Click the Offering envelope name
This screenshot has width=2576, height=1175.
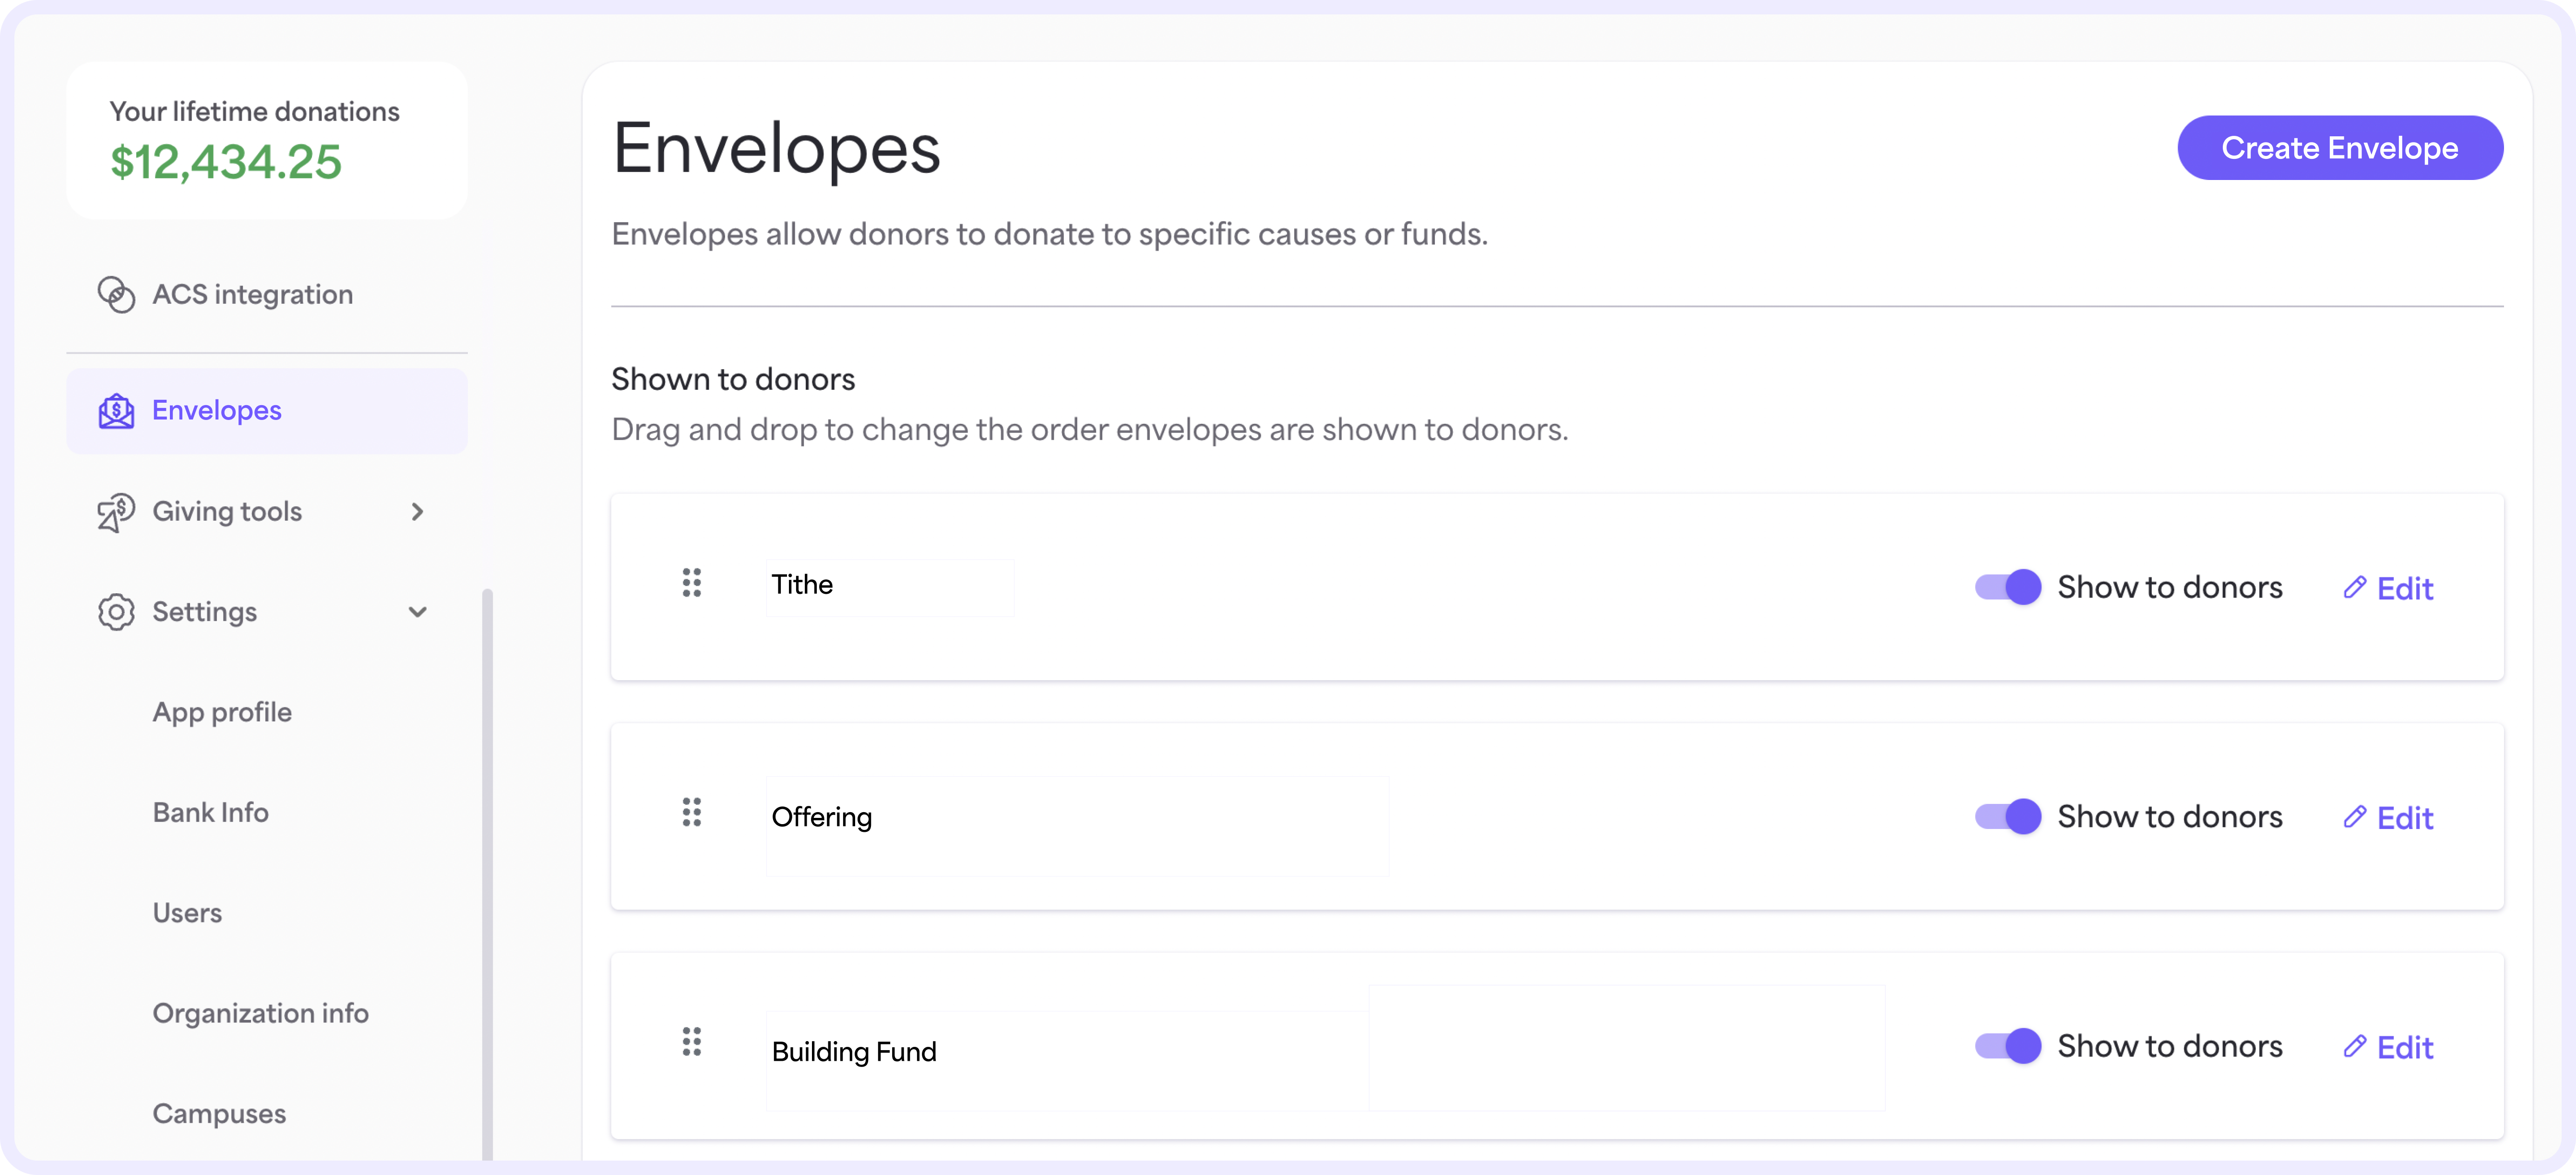click(821, 817)
